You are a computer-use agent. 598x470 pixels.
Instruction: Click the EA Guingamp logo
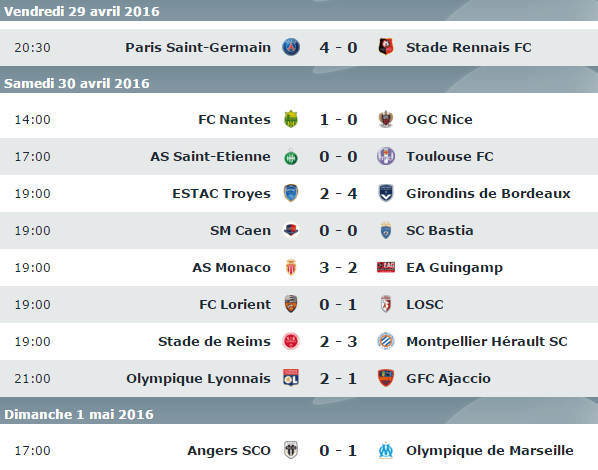386,267
